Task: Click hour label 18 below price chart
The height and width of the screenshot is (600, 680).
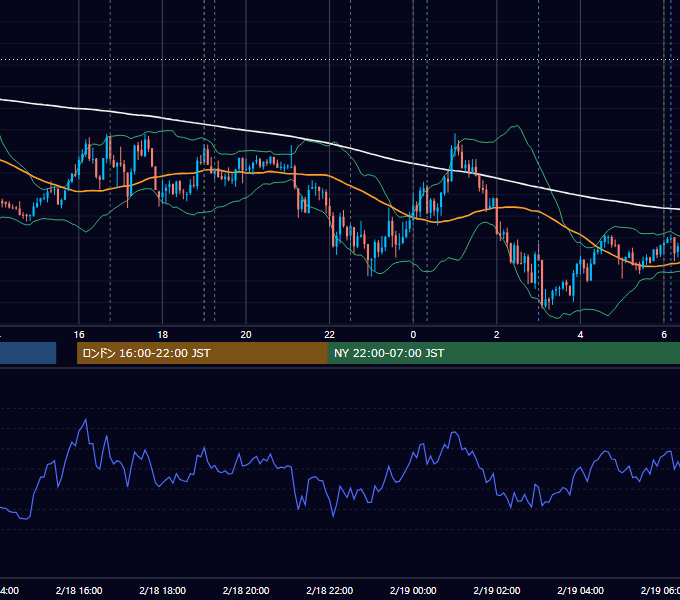Action: [x=163, y=335]
